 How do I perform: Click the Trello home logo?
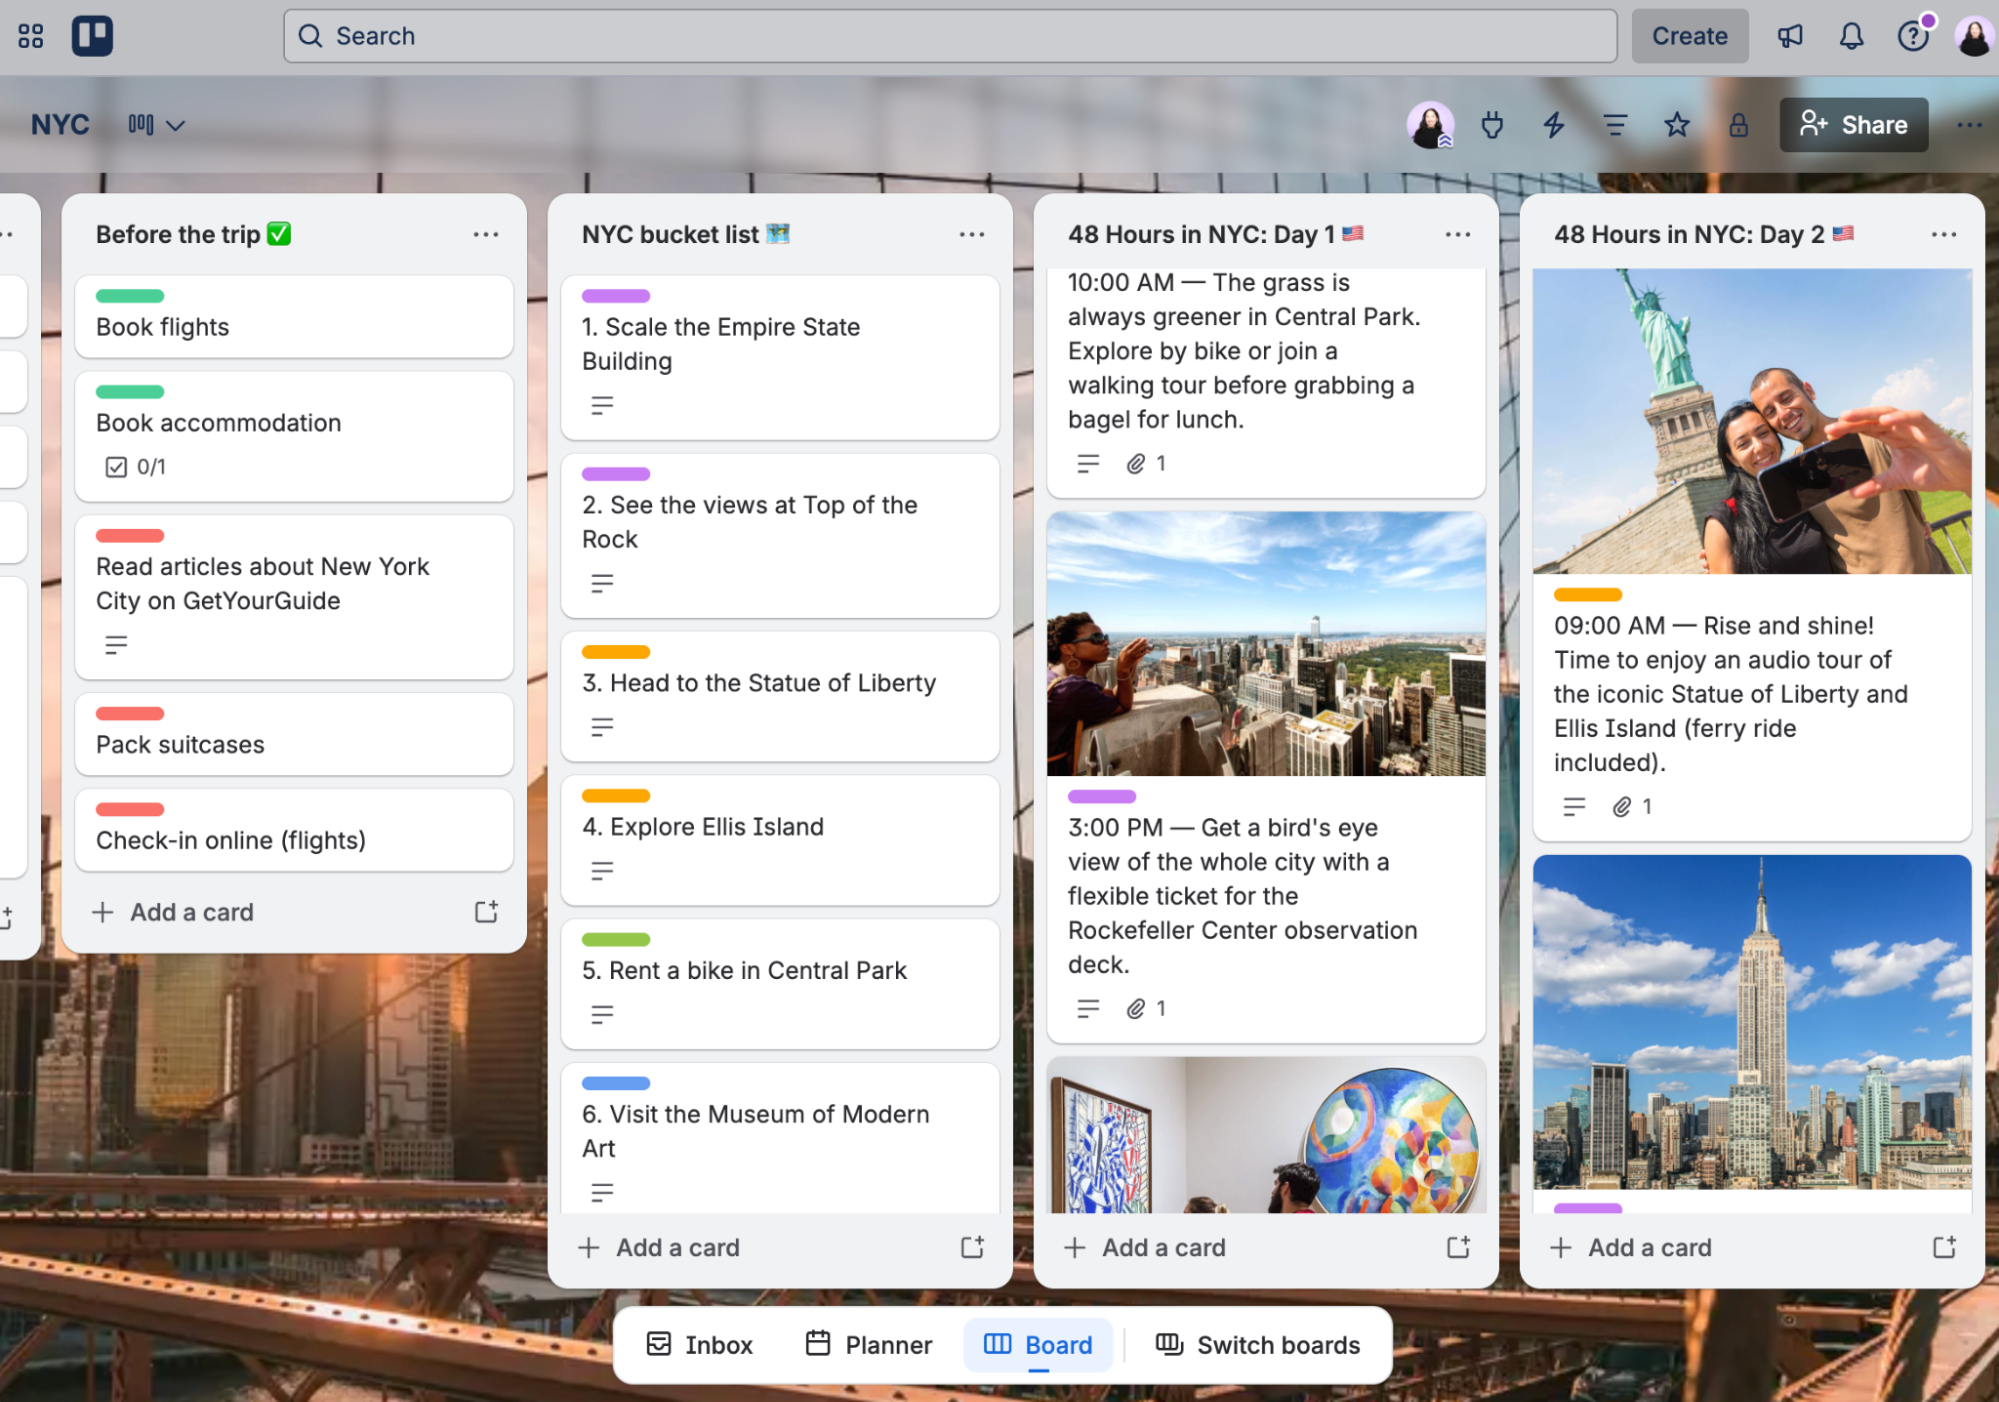(92, 35)
